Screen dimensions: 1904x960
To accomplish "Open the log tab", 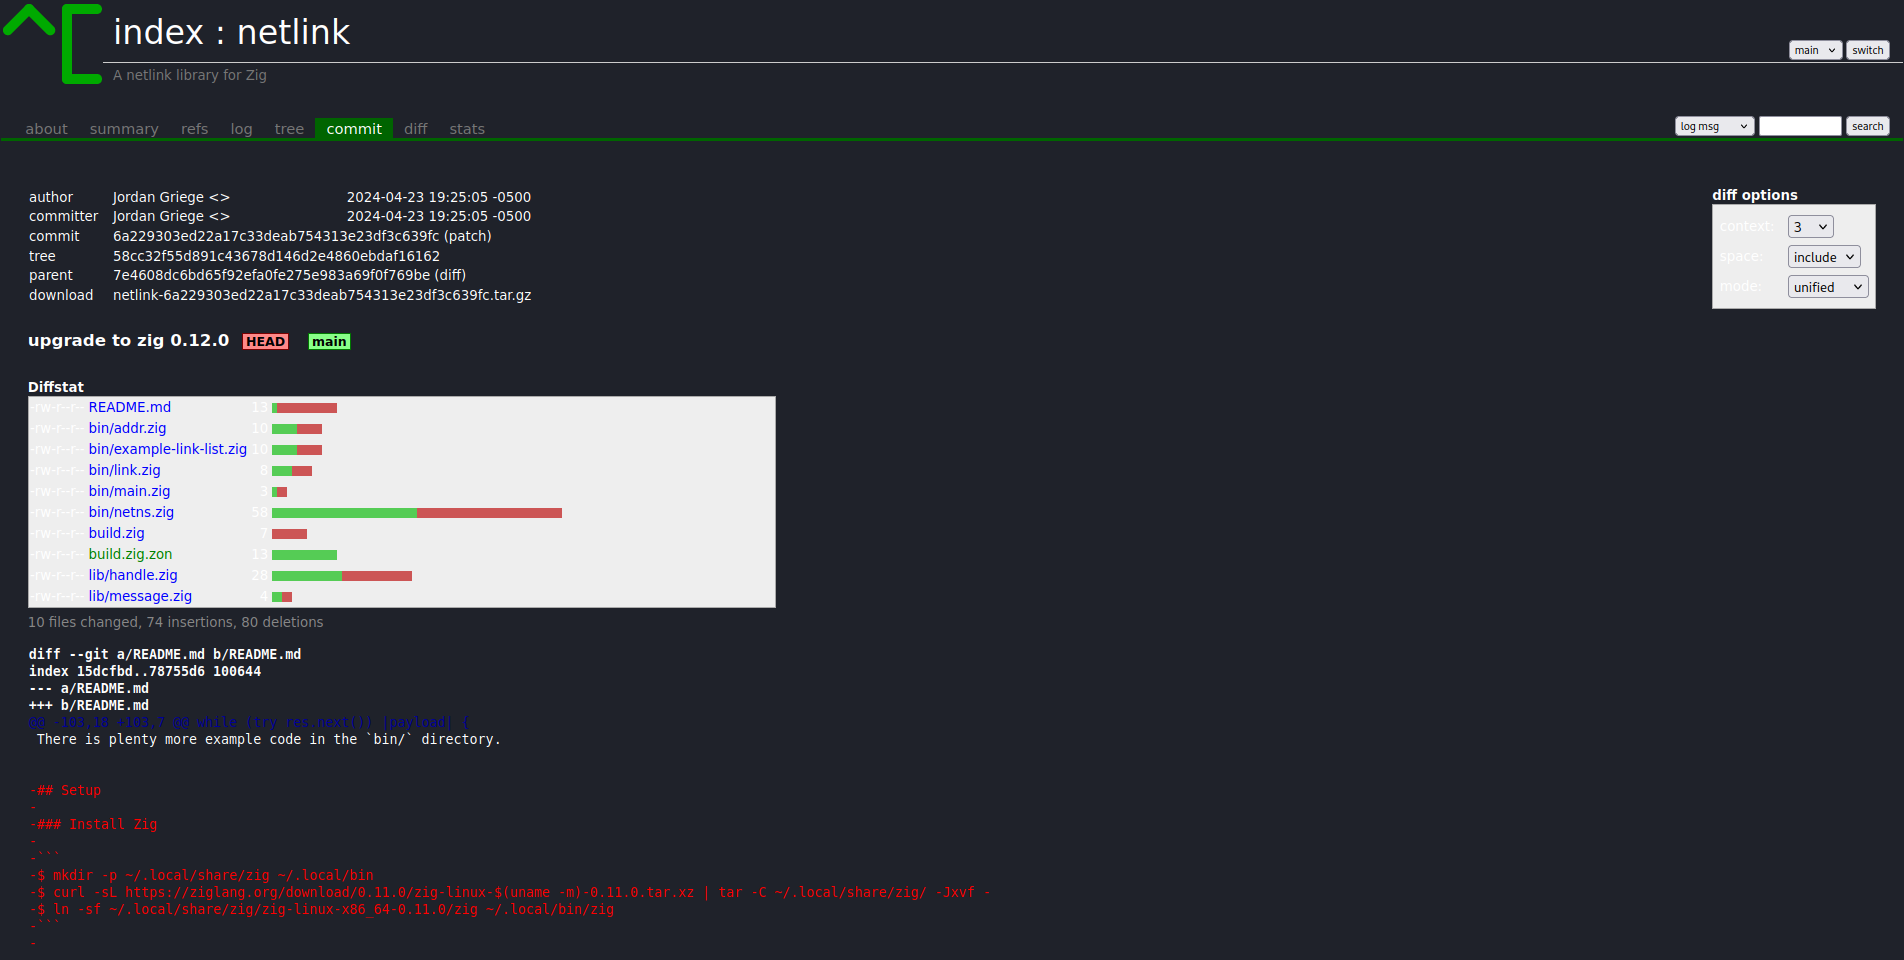I will coord(241,129).
